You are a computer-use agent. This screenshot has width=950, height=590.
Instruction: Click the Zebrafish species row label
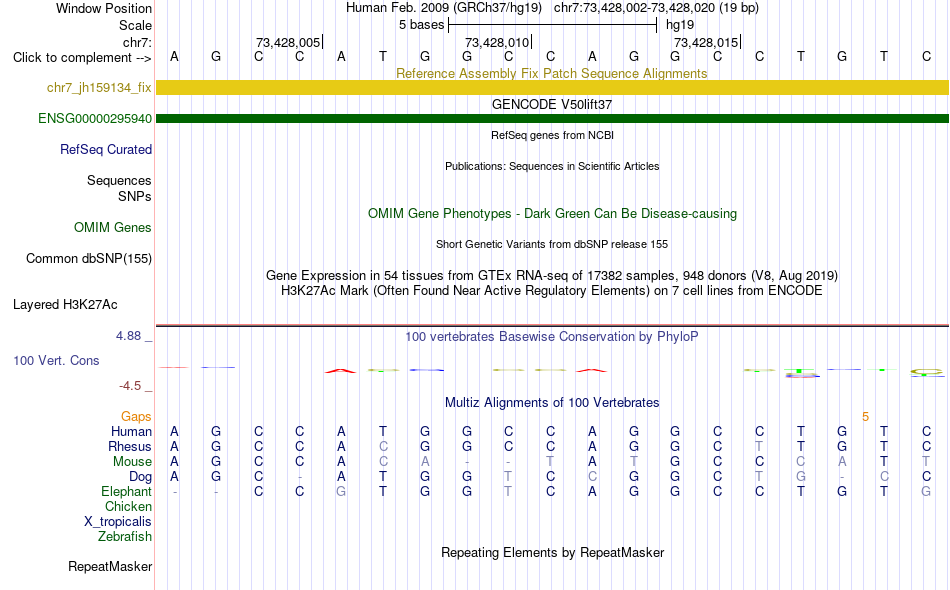[x=125, y=537]
